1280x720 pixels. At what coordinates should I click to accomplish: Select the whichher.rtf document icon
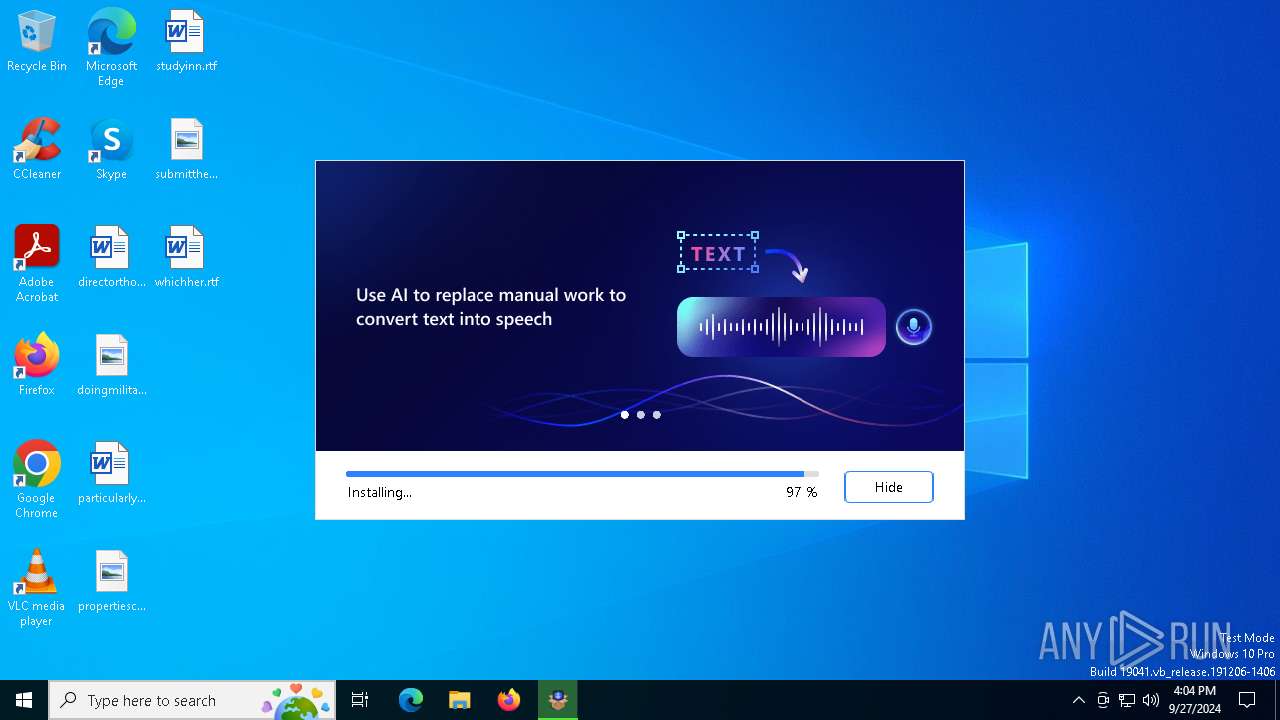186,257
